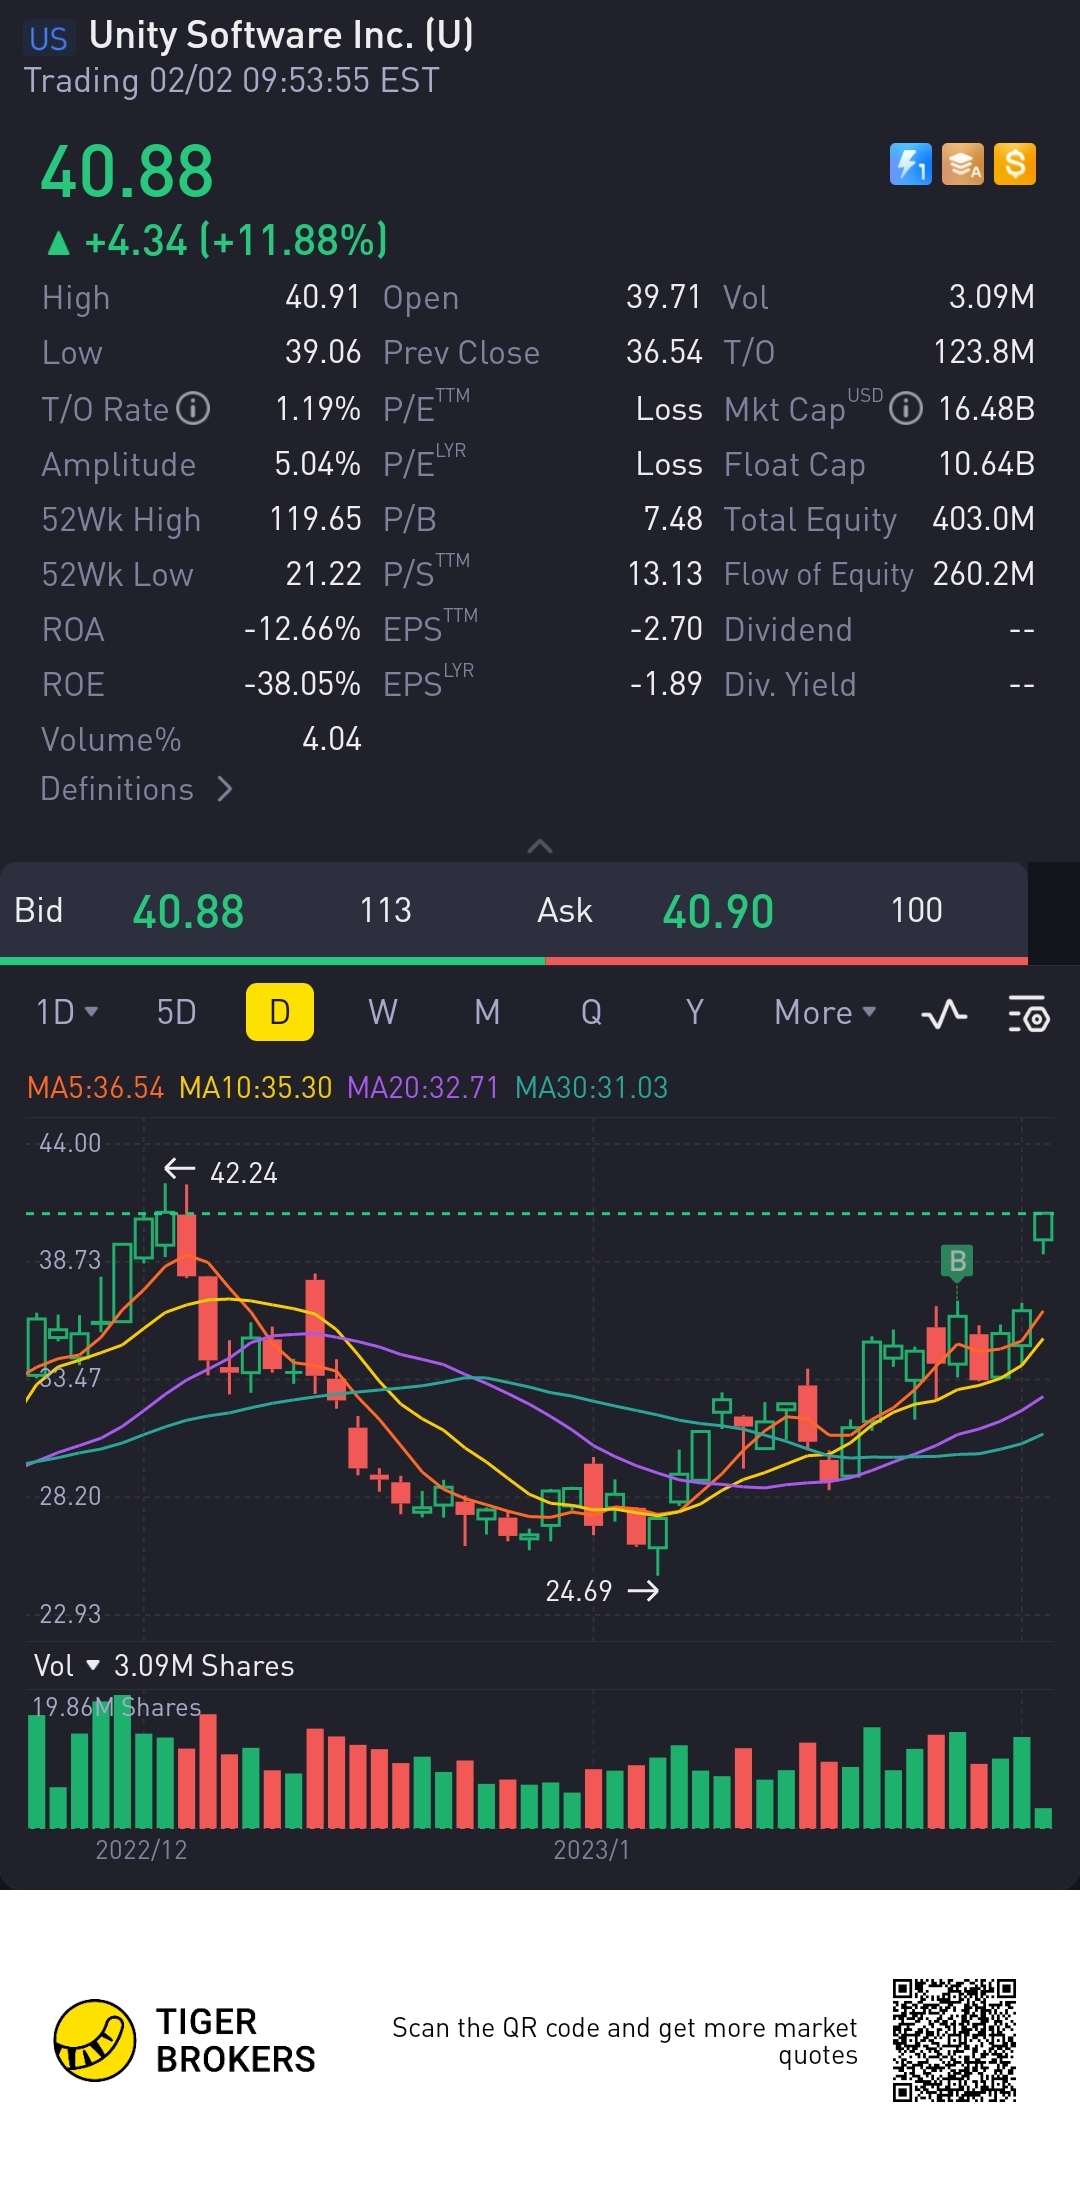Tap the blue lightning badge icon
This screenshot has height=2192, width=1080.
click(910, 164)
